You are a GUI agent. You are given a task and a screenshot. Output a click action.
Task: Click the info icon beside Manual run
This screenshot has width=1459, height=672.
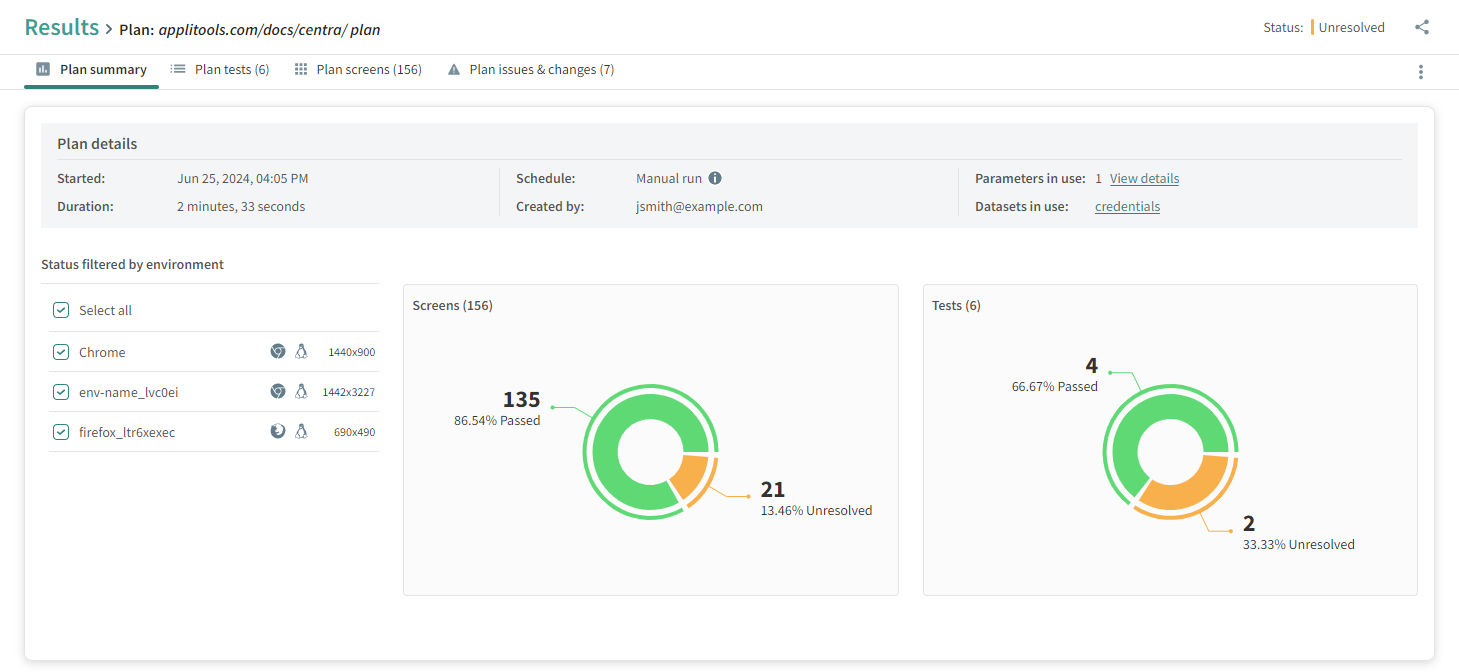click(715, 179)
